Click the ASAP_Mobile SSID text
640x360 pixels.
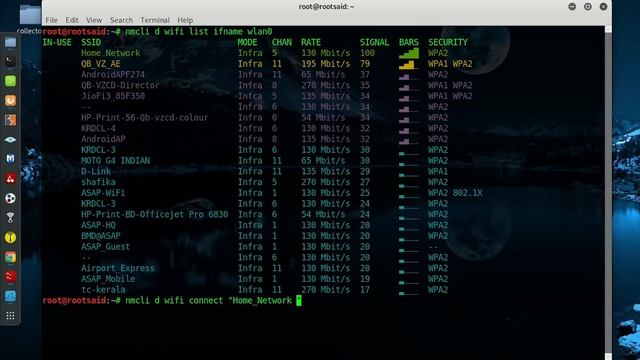pyautogui.click(x=108, y=279)
